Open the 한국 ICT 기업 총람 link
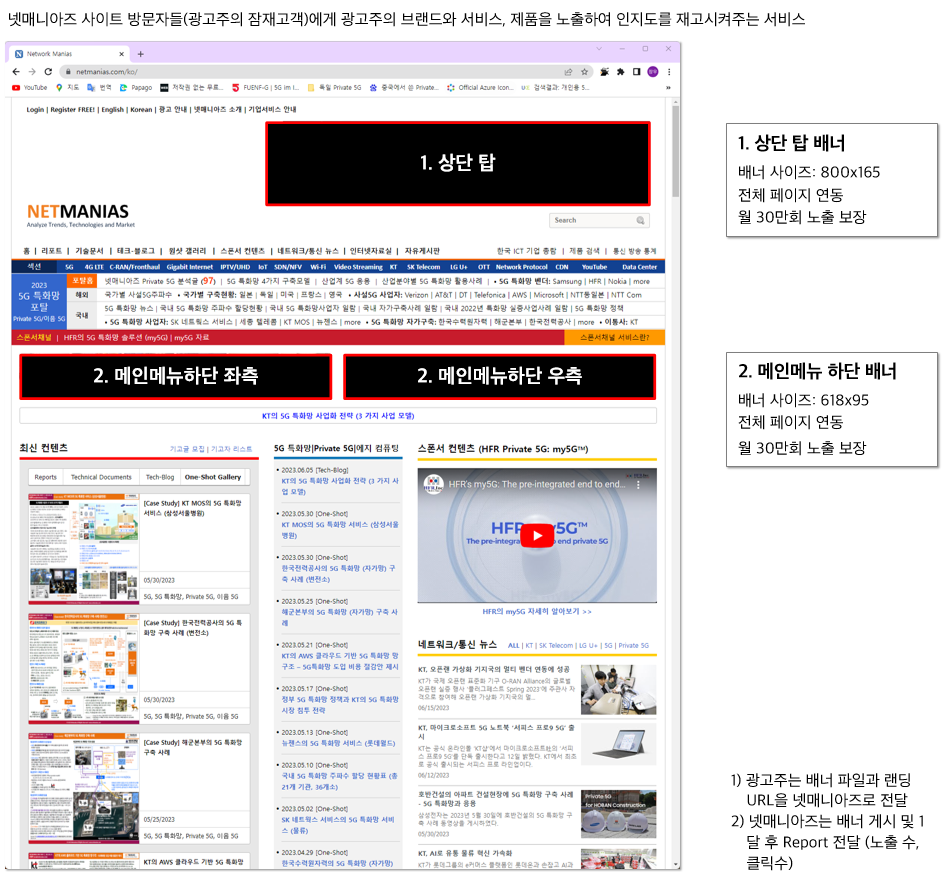The width and height of the screenshot is (942, 872). tap(526, 251)
